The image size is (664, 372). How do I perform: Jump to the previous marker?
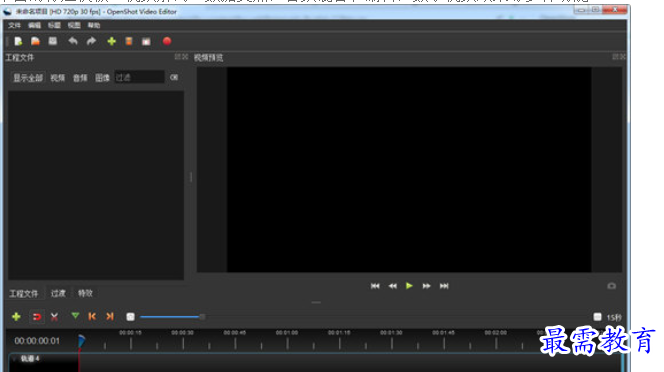pos(92,316)
